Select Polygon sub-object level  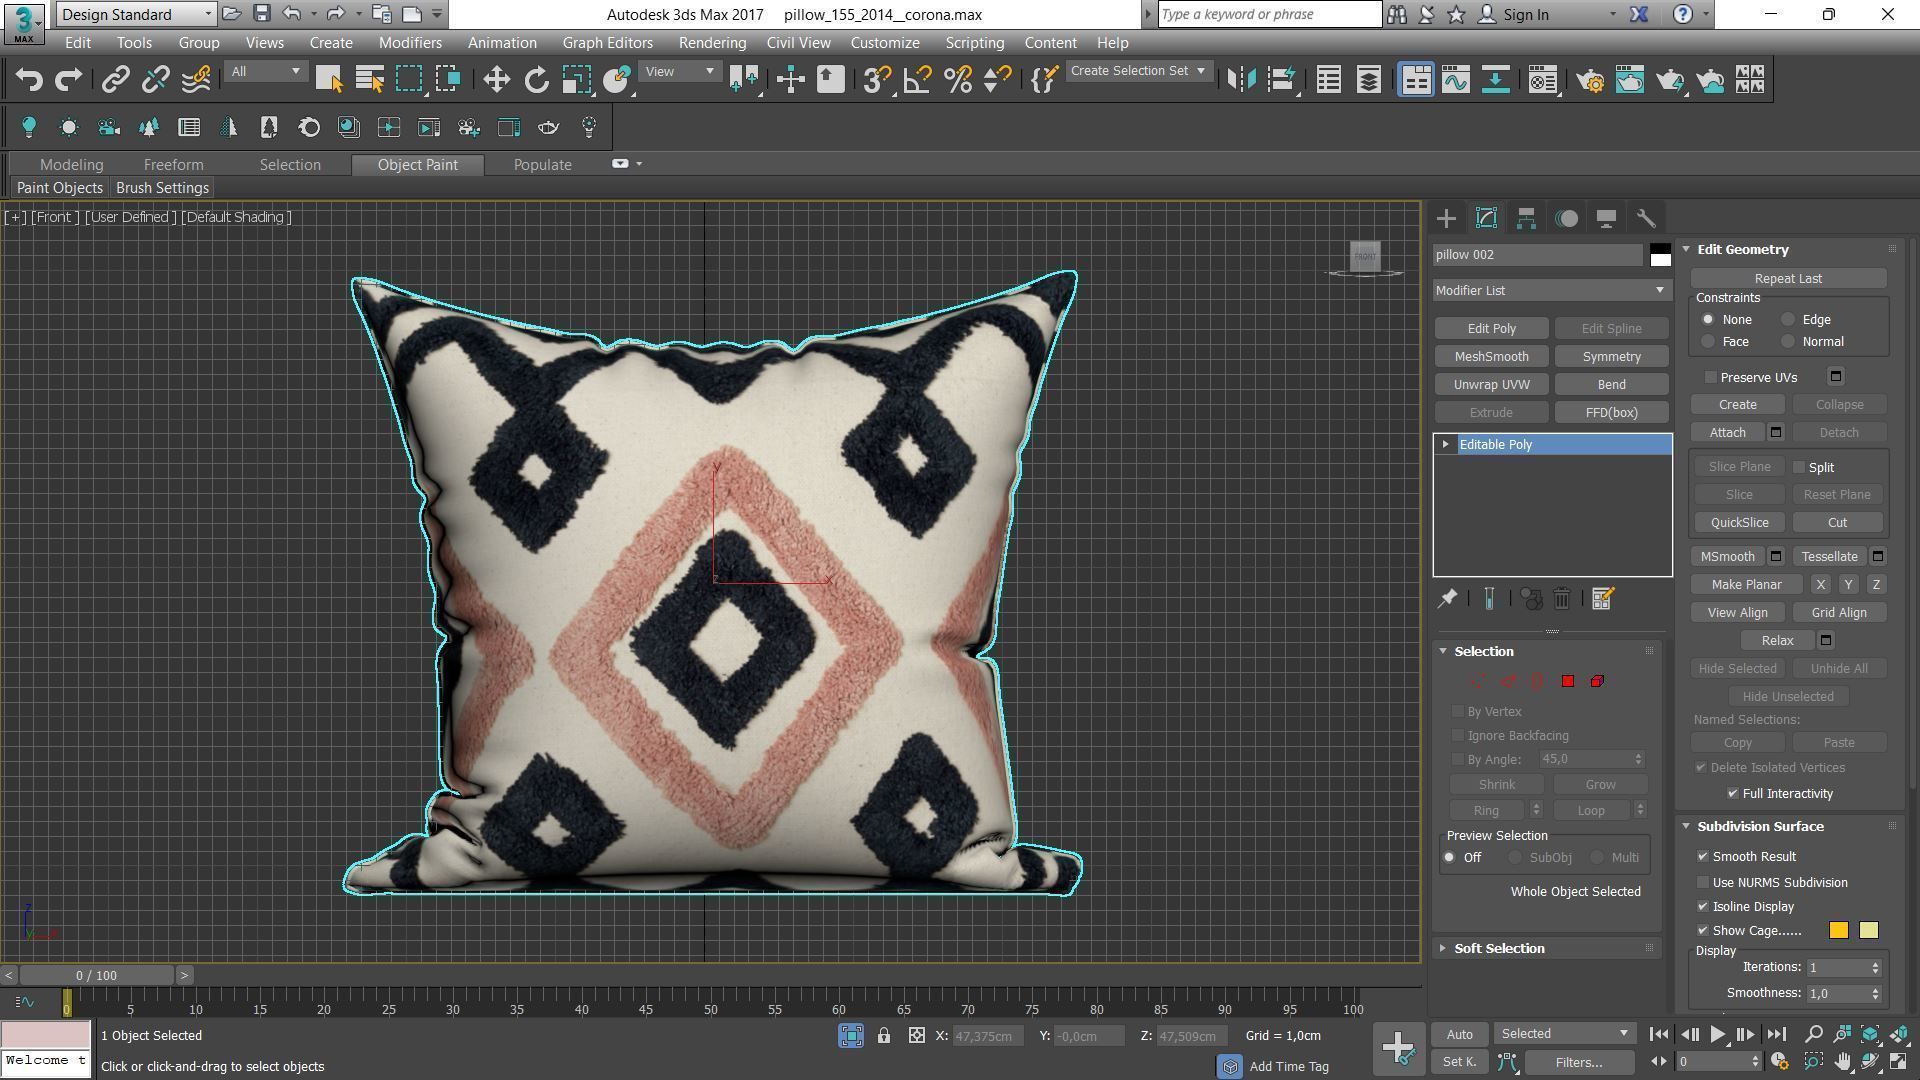click(x=1567, y=681)
